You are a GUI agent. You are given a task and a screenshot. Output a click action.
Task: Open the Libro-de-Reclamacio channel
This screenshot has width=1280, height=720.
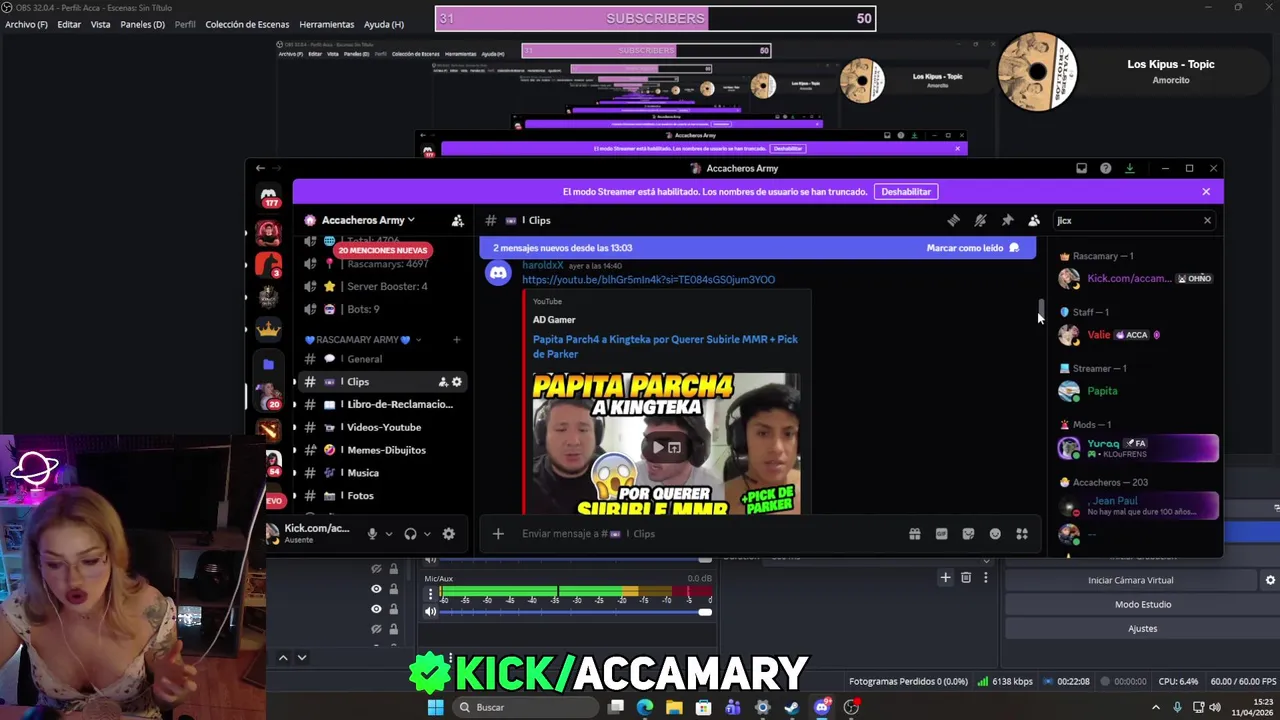pyautogui.click(x=385, y=405)
